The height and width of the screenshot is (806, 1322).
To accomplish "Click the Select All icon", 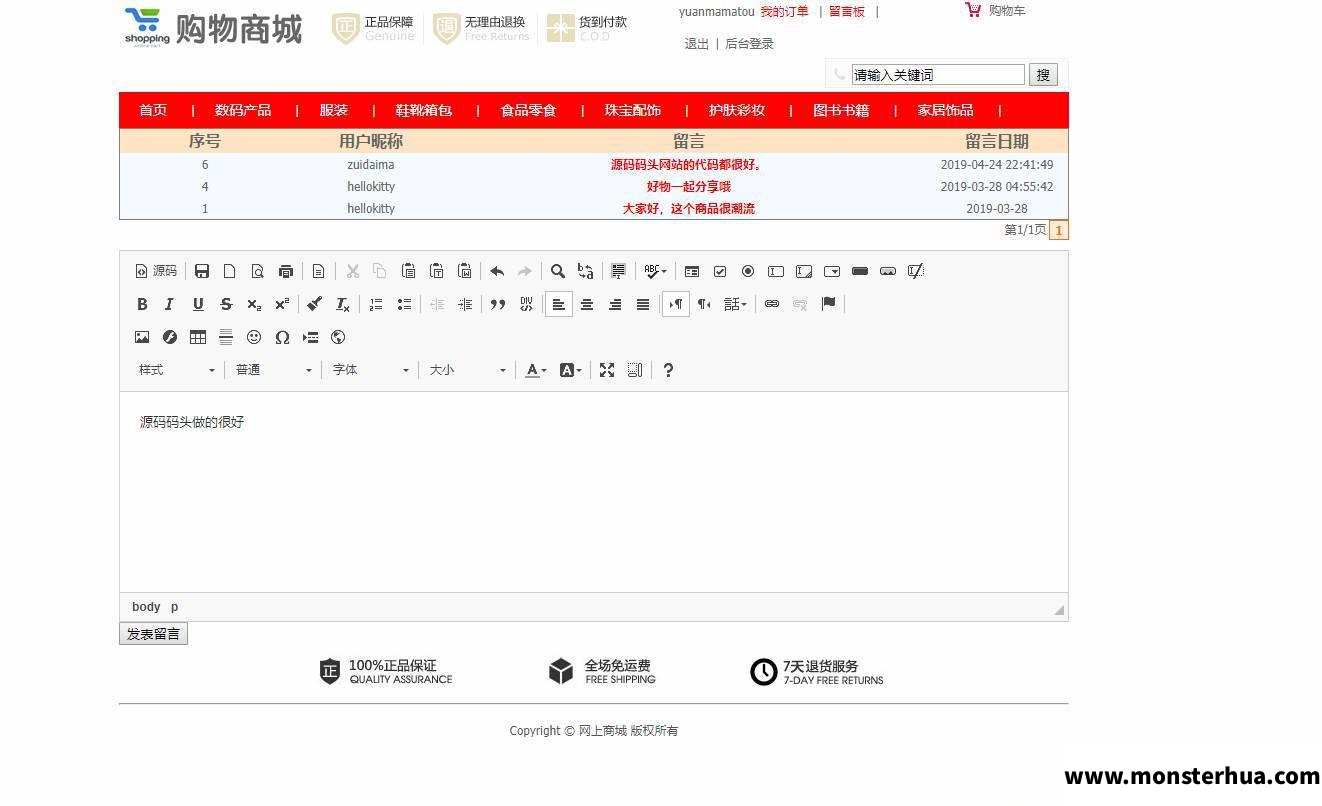I will tap(618, 271).
